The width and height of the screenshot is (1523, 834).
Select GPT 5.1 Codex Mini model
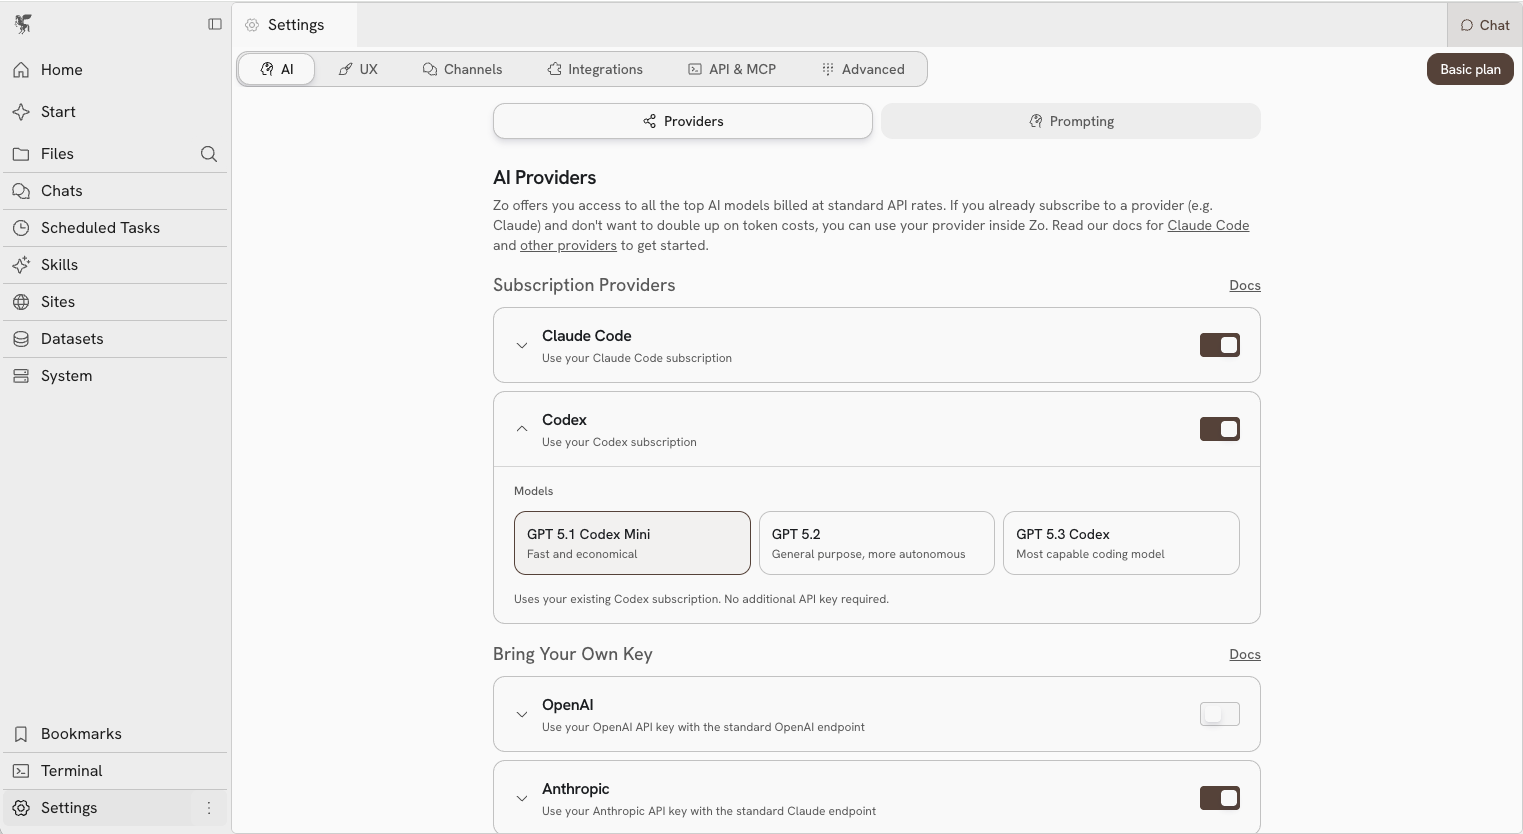point(632,543)
